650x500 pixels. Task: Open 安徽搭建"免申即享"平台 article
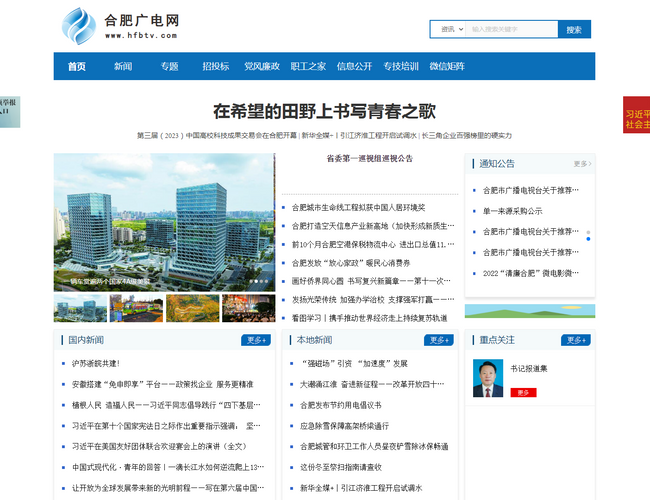[x=162, y=384]
